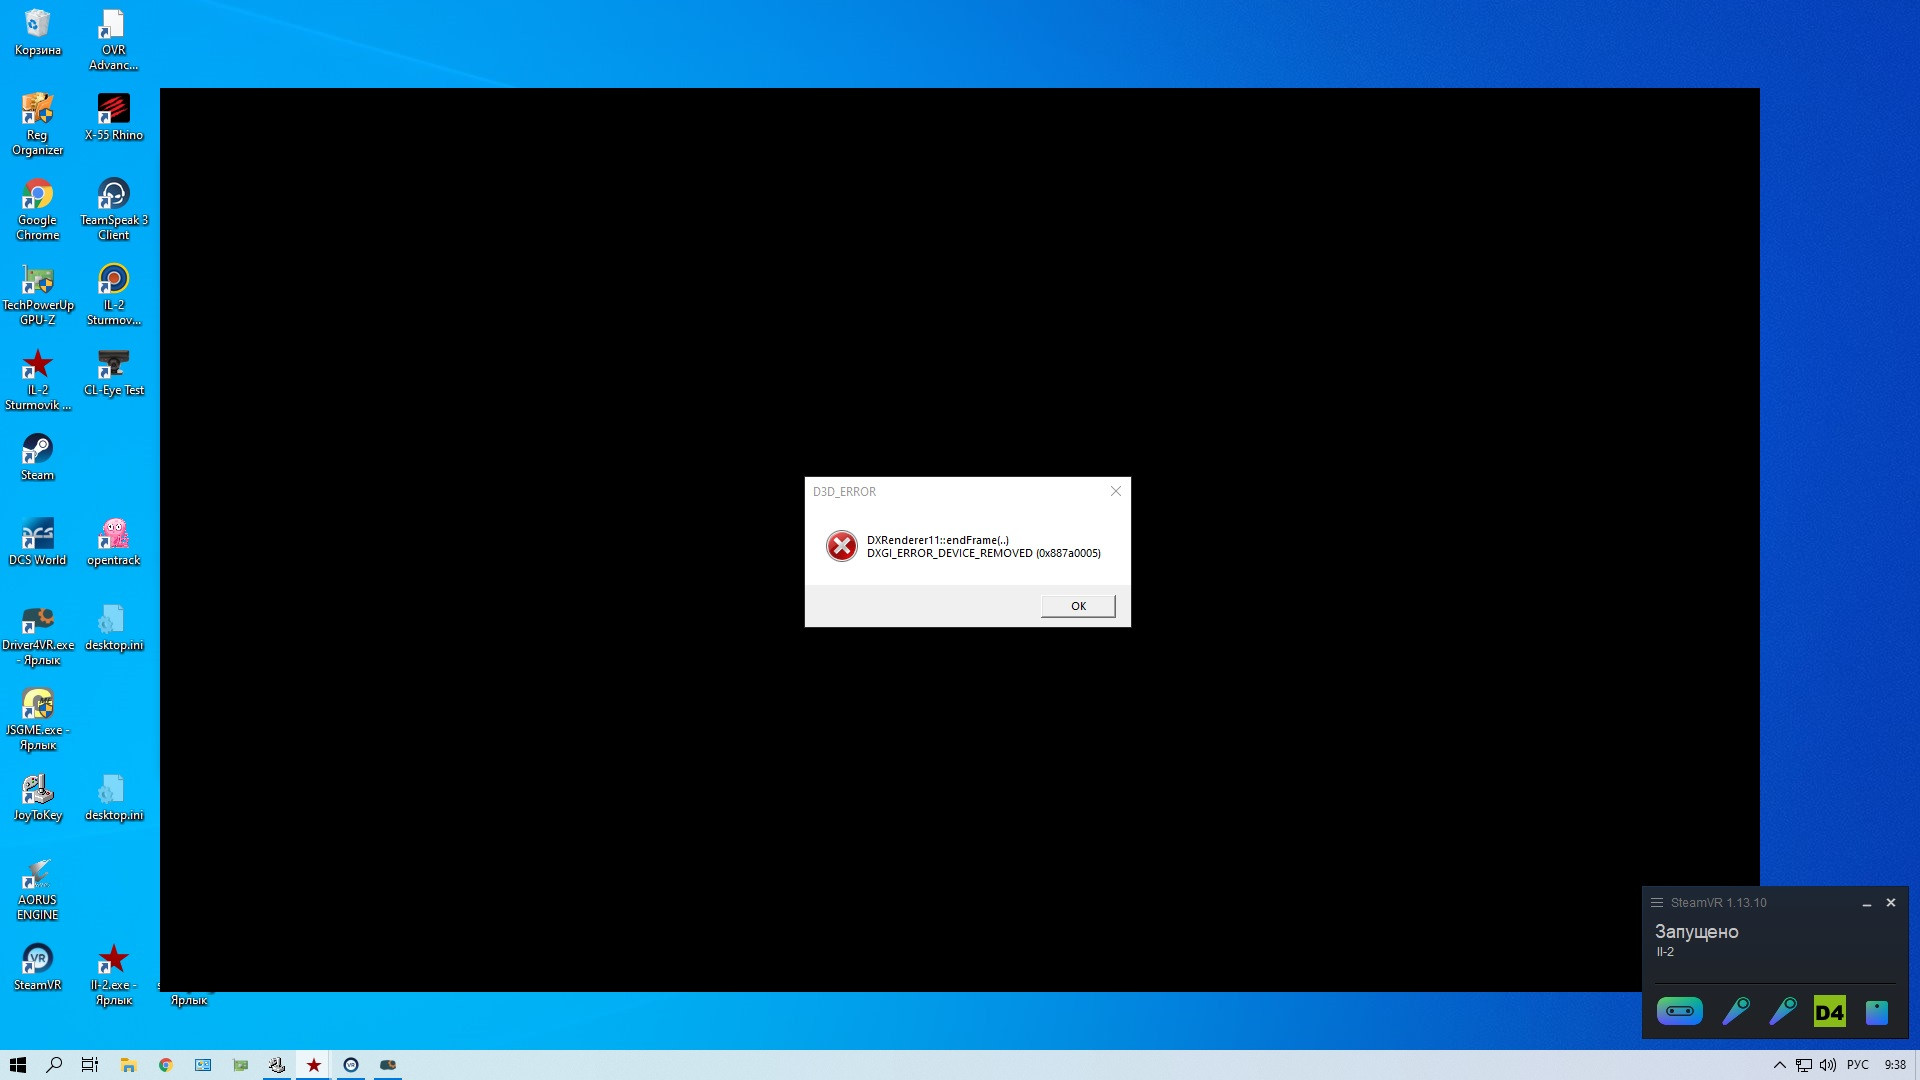The height and width of the screenshot is (1080, 1920).
Task: Close the D3D_ERROR dialog with the X
Action: click(x=1116, y=491)
